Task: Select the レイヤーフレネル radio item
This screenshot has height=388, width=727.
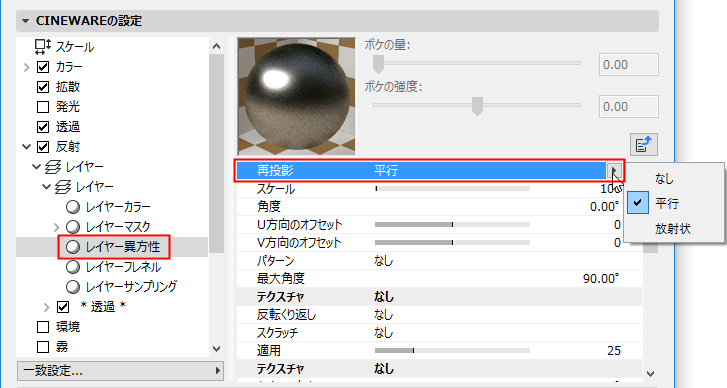Action: pyautogui.click(x=73, y=267)
